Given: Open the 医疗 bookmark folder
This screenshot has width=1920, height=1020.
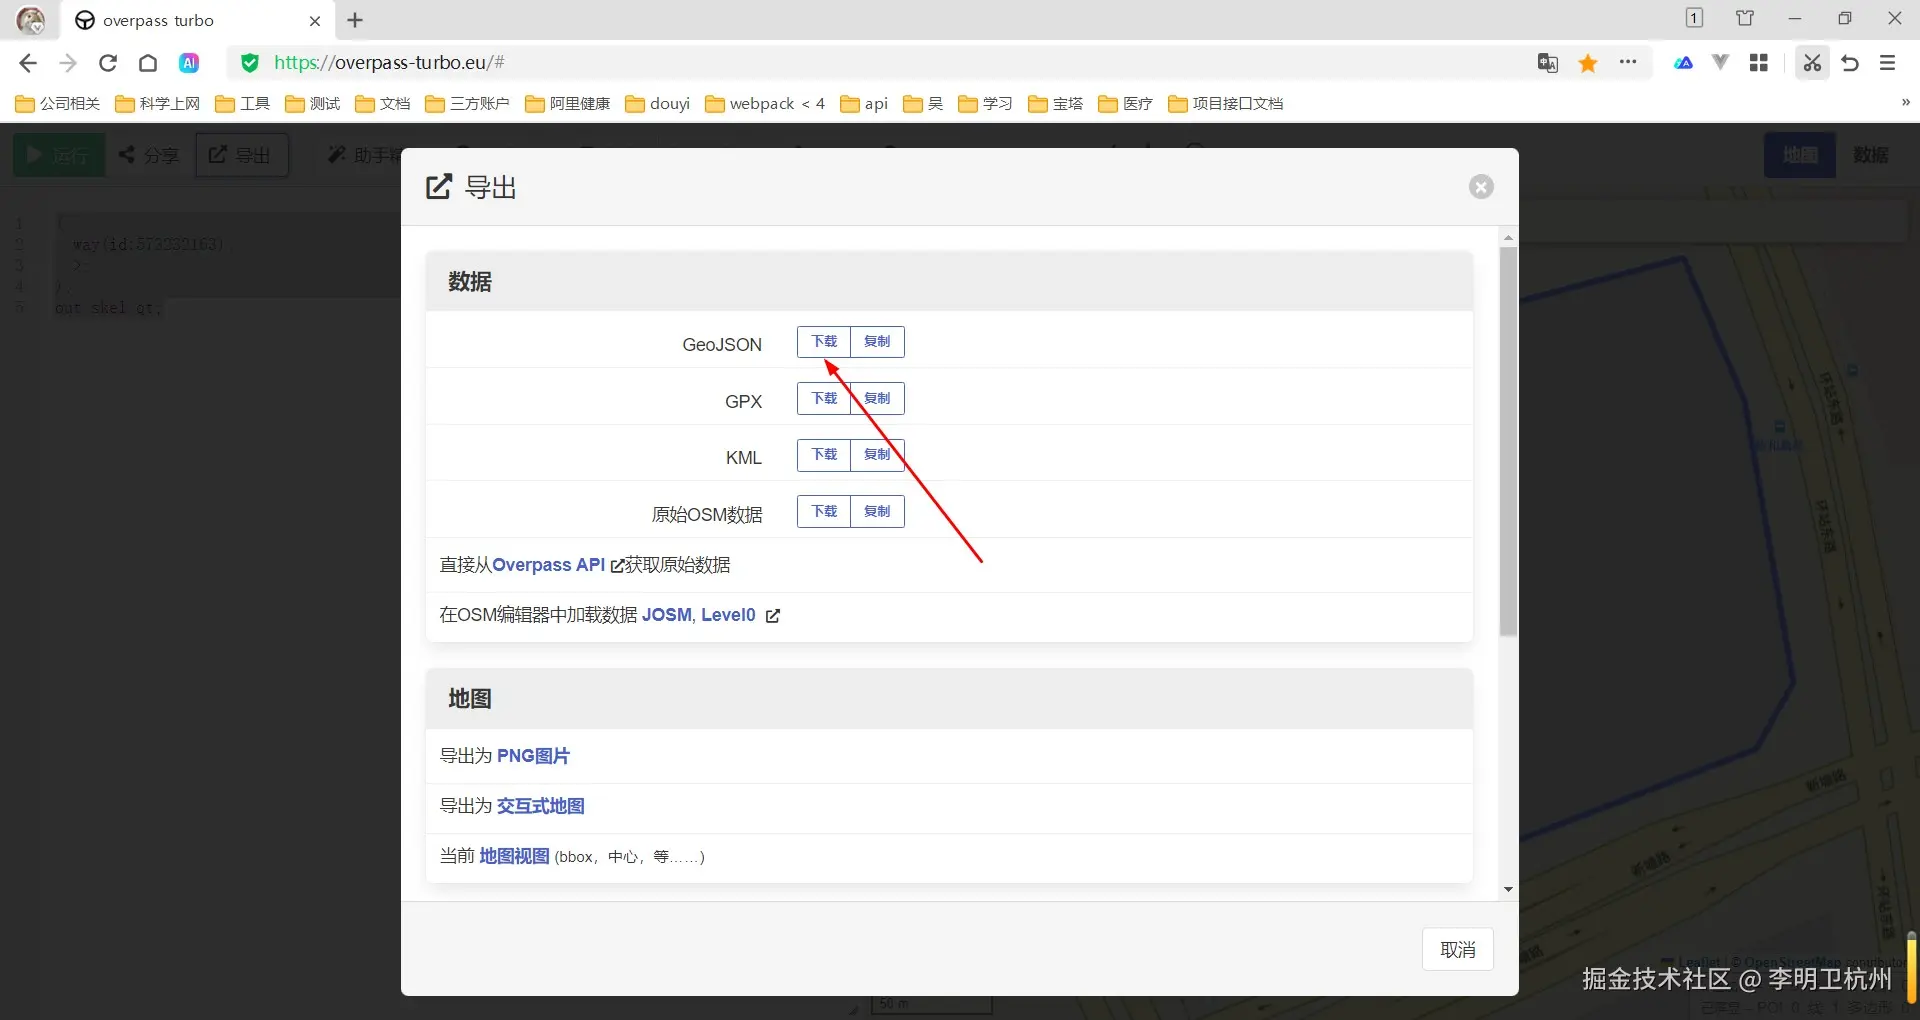Looking at the screenshot, I should coord(1125,104).
